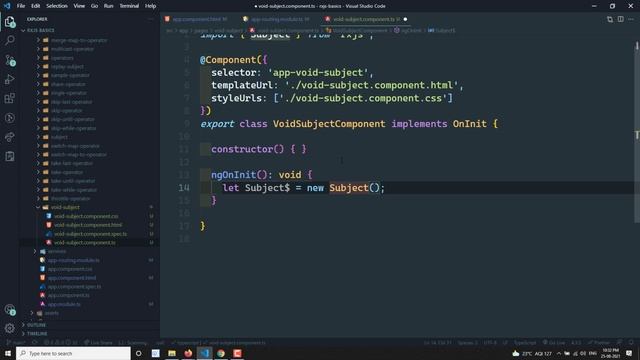The height and width of the screenshot is (360, 640).
Task: Click the editor vertical scrollbar
Action: point(637,131)
